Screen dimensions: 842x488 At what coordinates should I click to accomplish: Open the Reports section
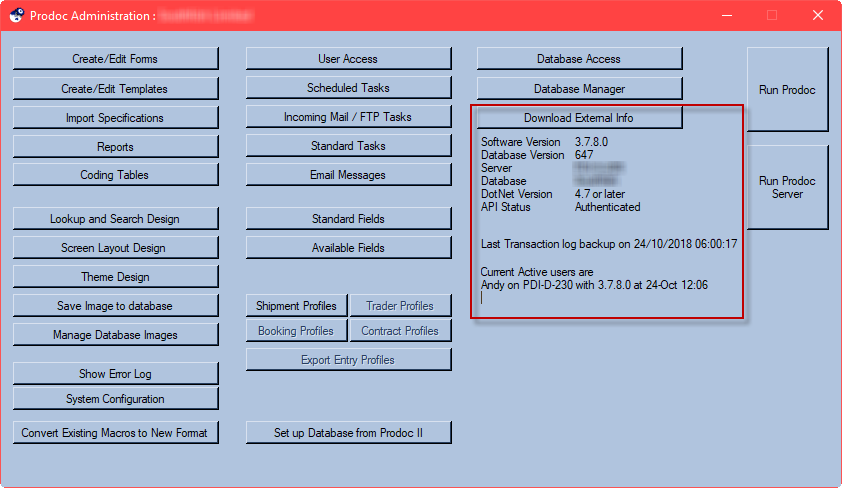(115, 147)
